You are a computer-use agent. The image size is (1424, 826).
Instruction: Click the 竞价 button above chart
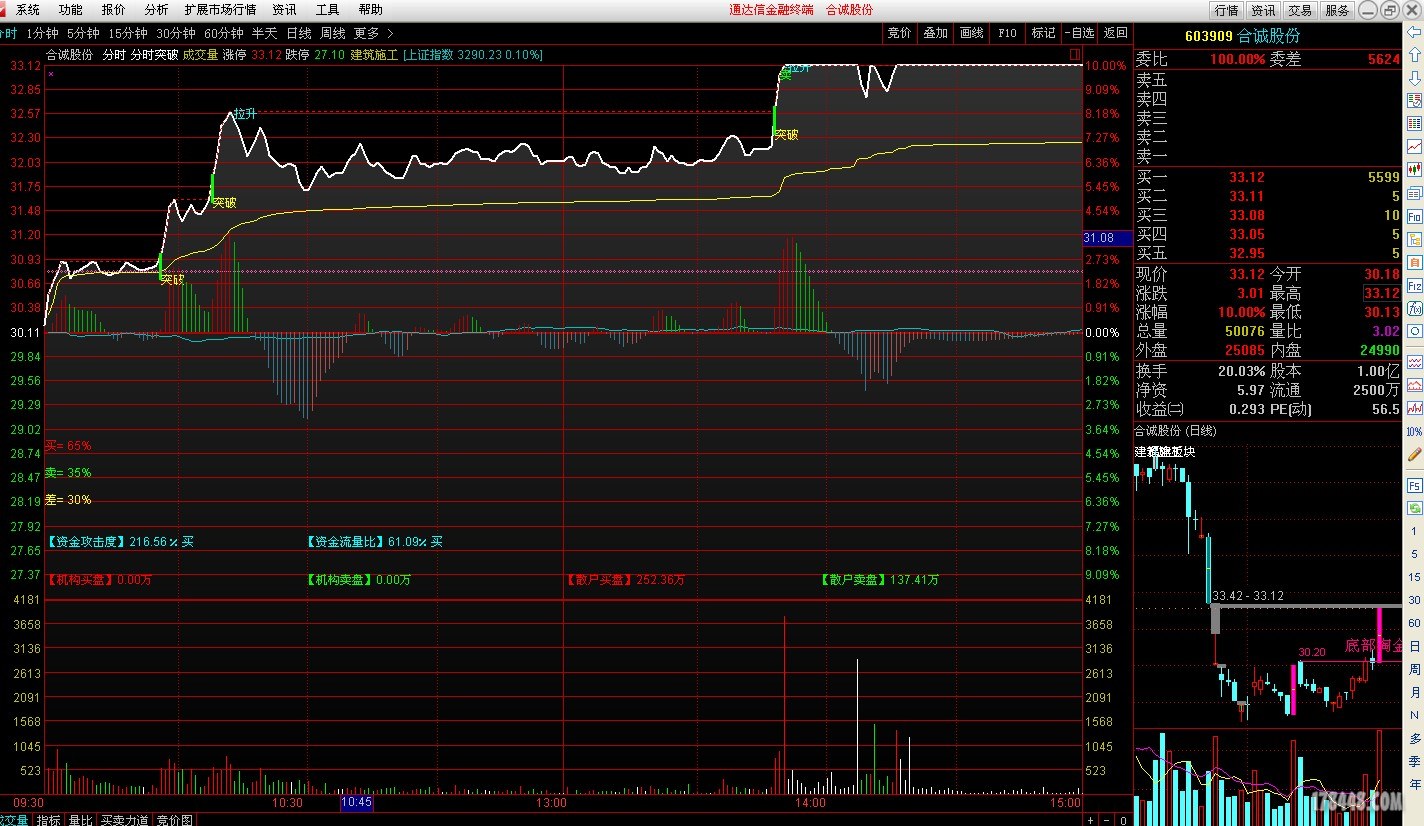point(900,33)
